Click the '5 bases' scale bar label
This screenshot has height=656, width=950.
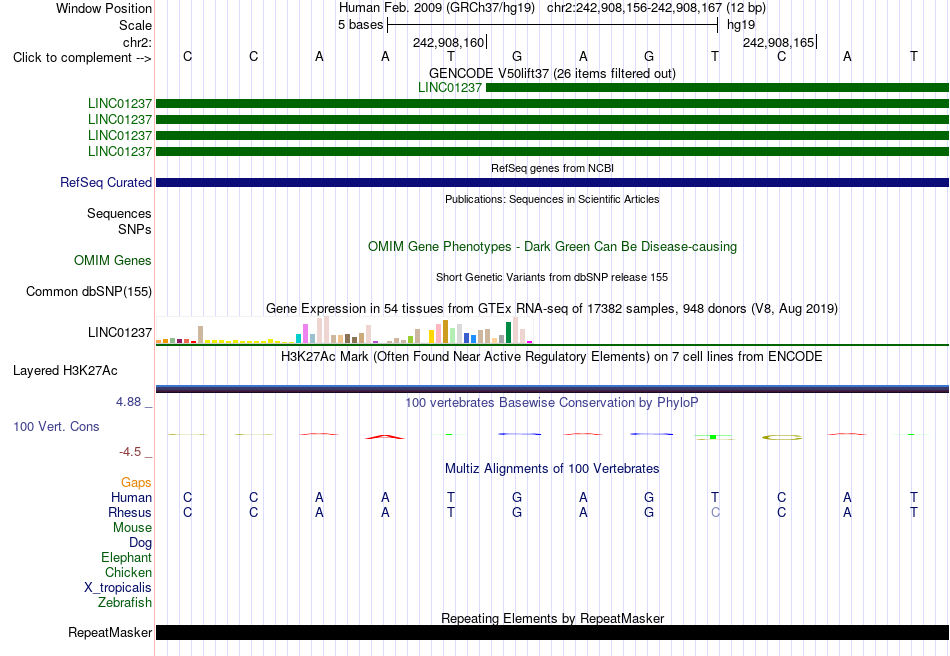pyautogui.click(x=360, y=25)
